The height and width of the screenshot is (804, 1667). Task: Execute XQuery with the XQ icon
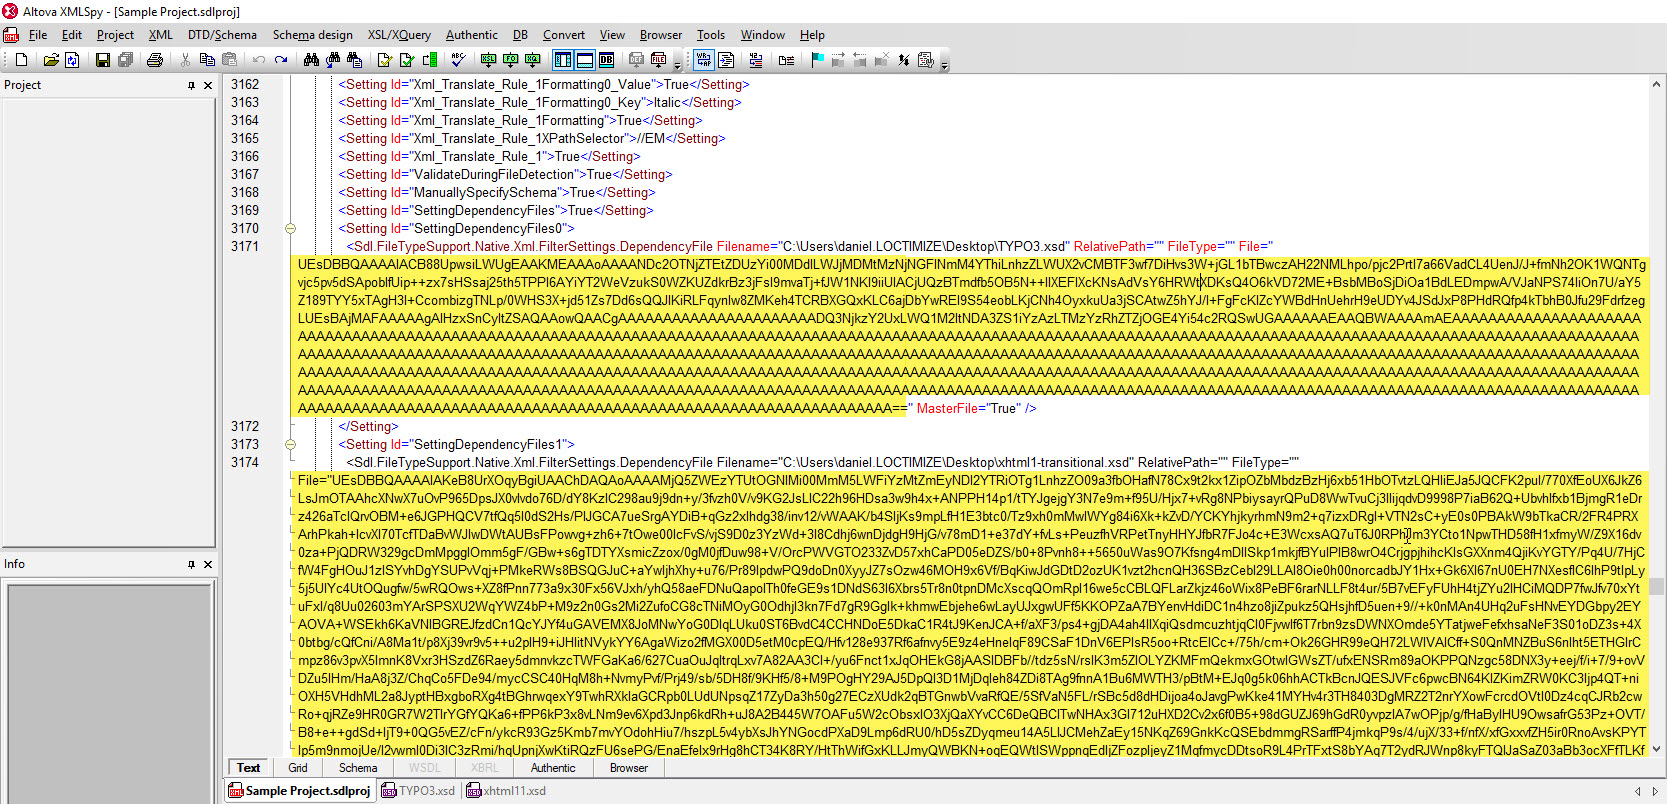pos(532,60)
